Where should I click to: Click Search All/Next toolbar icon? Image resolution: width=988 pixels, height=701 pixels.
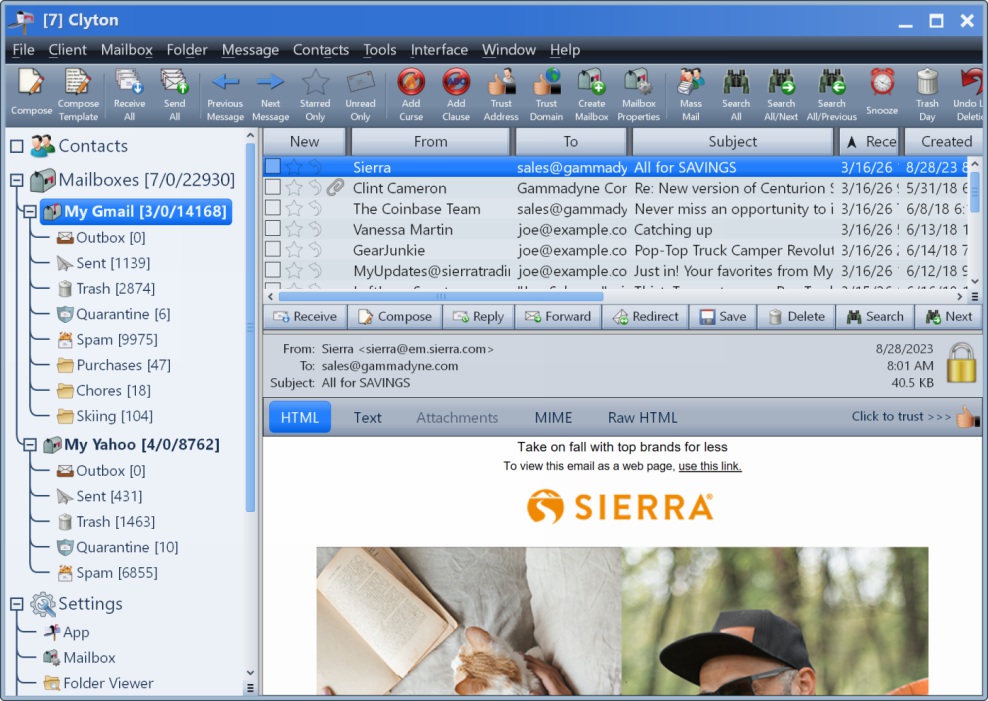781,81
